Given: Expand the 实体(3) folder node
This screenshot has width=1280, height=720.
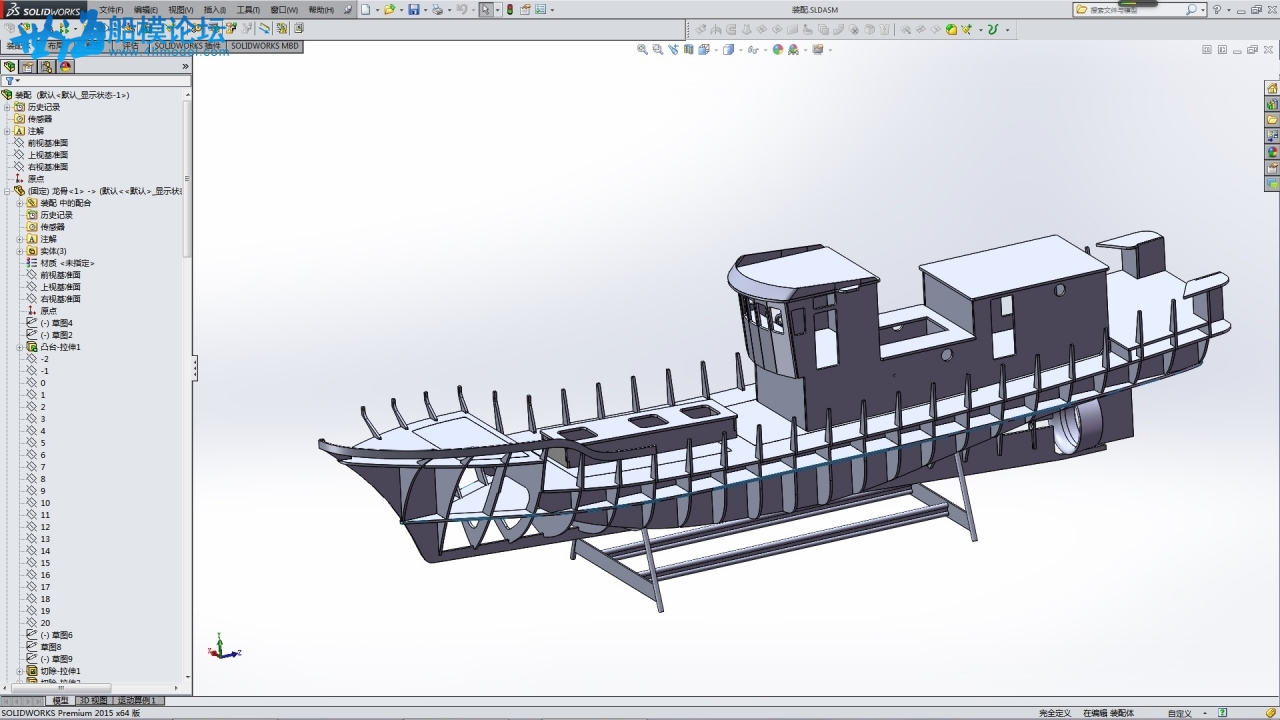Looking at the screenshot, I should 20,251.
